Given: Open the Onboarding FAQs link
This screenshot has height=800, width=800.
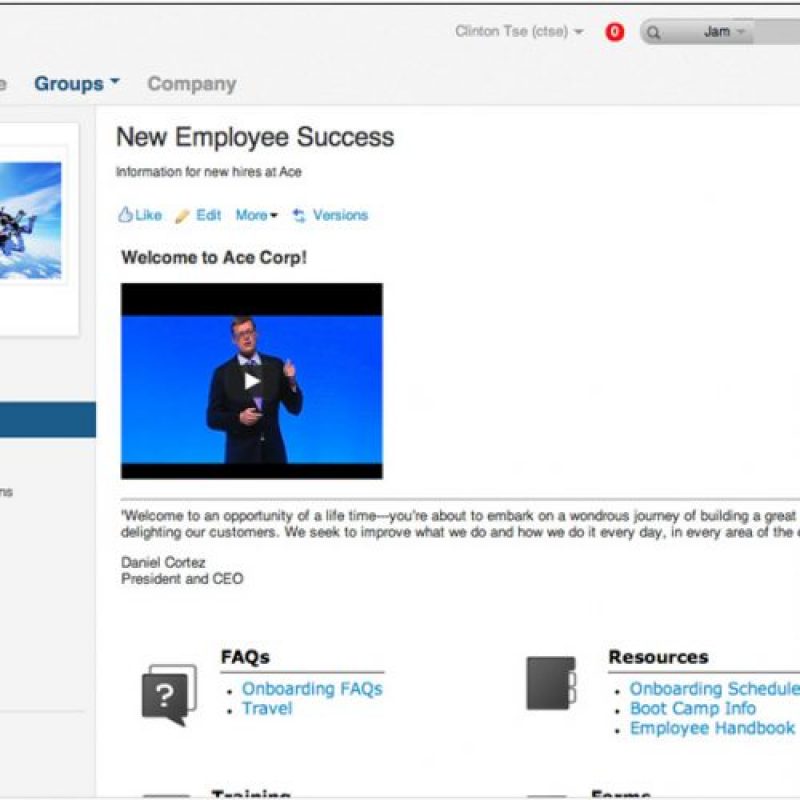Looking at the screenshot, I should pos(312,689).
